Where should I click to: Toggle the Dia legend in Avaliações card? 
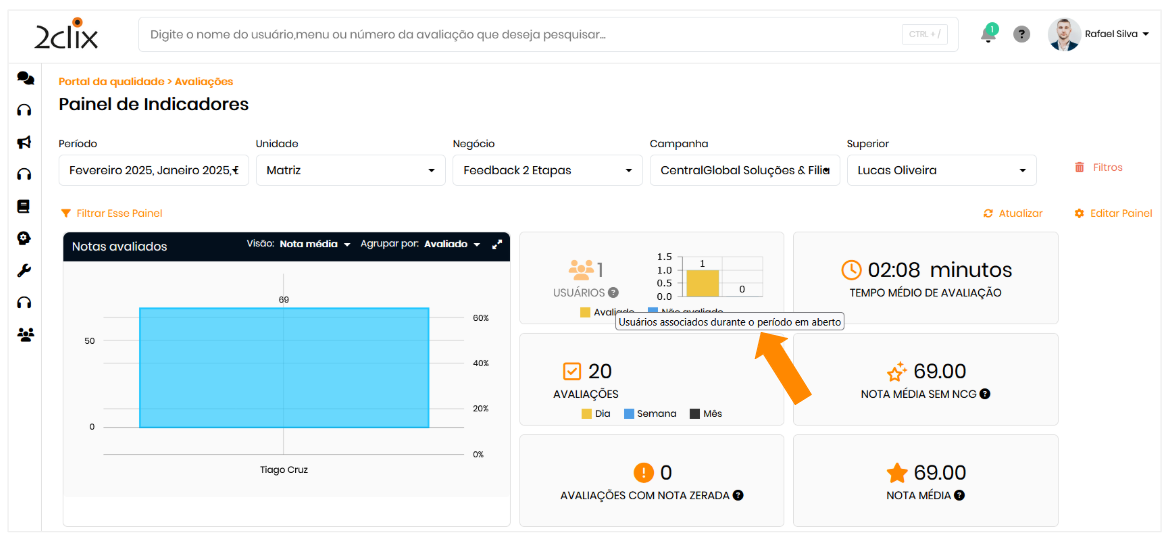(x=595, y=414)
